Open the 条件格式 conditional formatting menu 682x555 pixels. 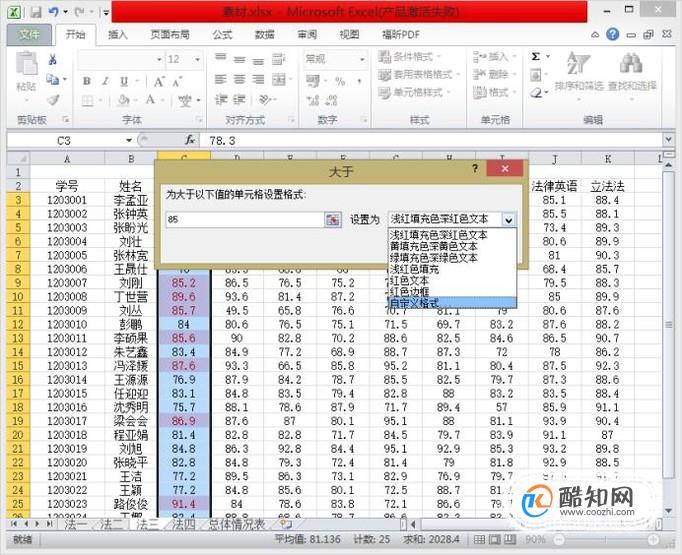coord(409,57)
